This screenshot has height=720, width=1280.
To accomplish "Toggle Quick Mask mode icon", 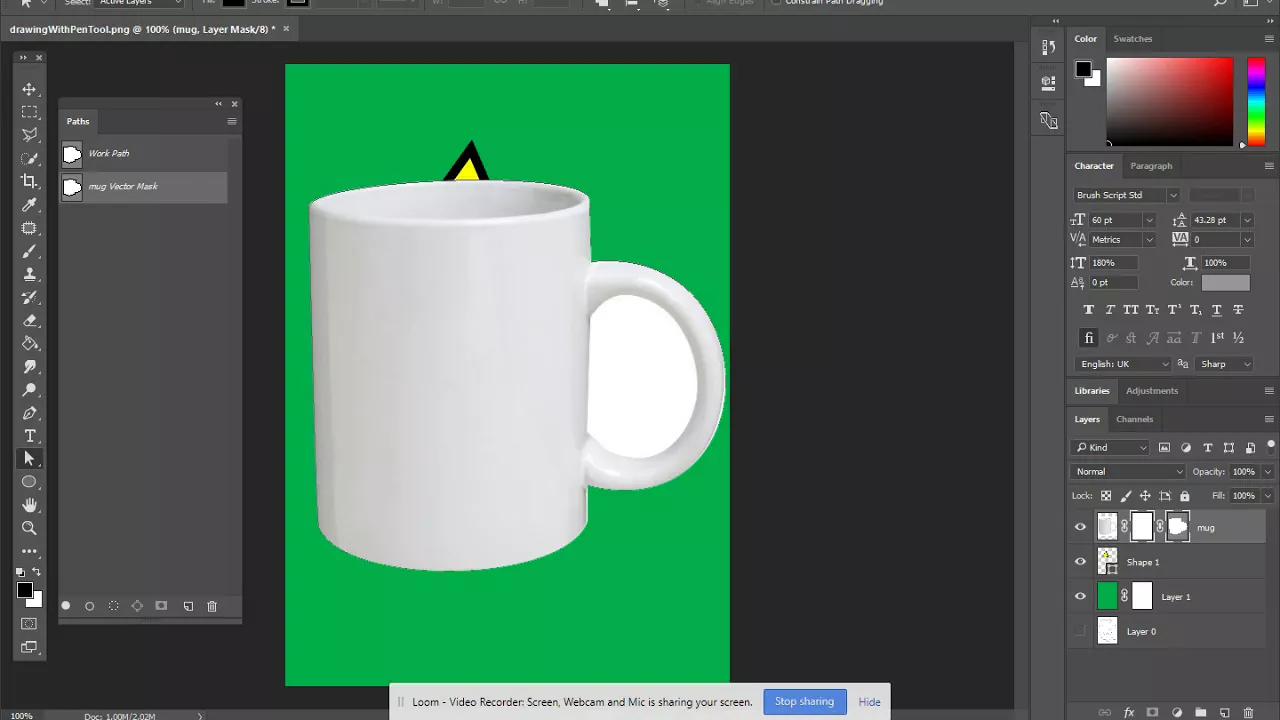I will tap(29, 624).
